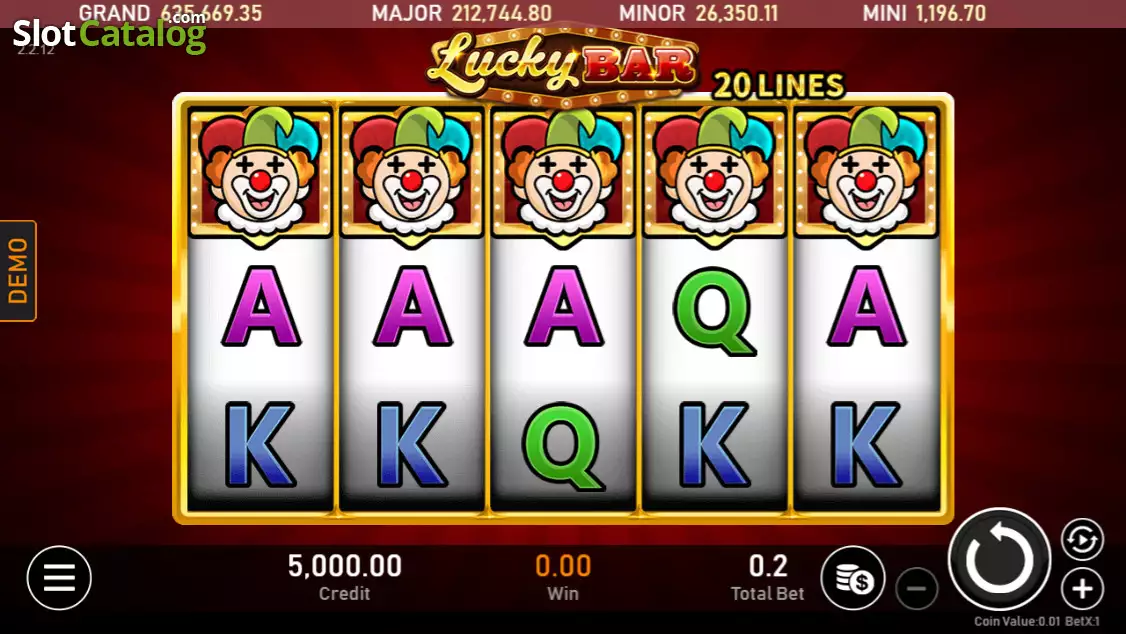This screenshot has height=634, width=1126.
Task: Click the Credit balance display
Action: click(x=345, y=577)
